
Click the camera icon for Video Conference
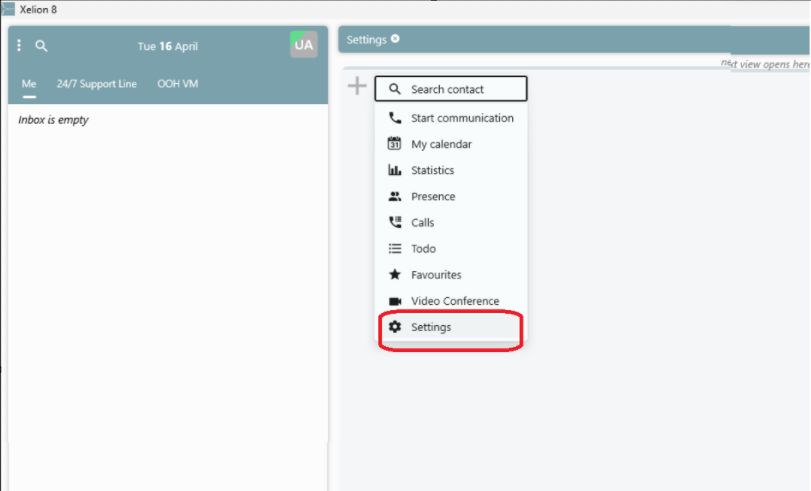tap(395, 301)
